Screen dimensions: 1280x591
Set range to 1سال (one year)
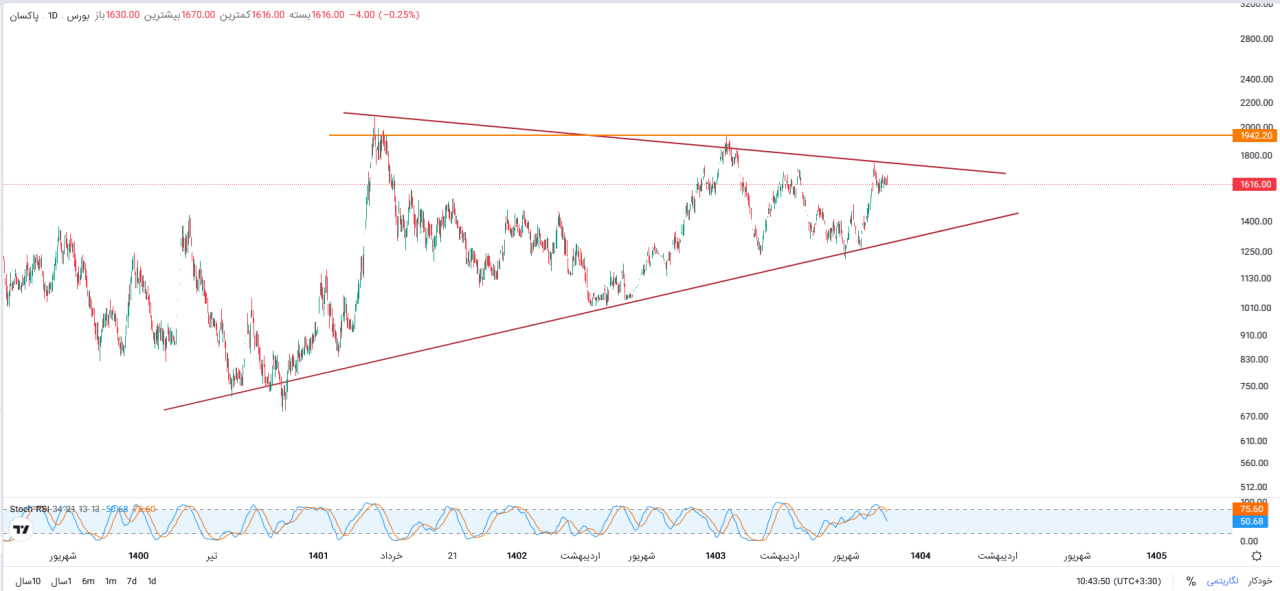tap(62, 581)
